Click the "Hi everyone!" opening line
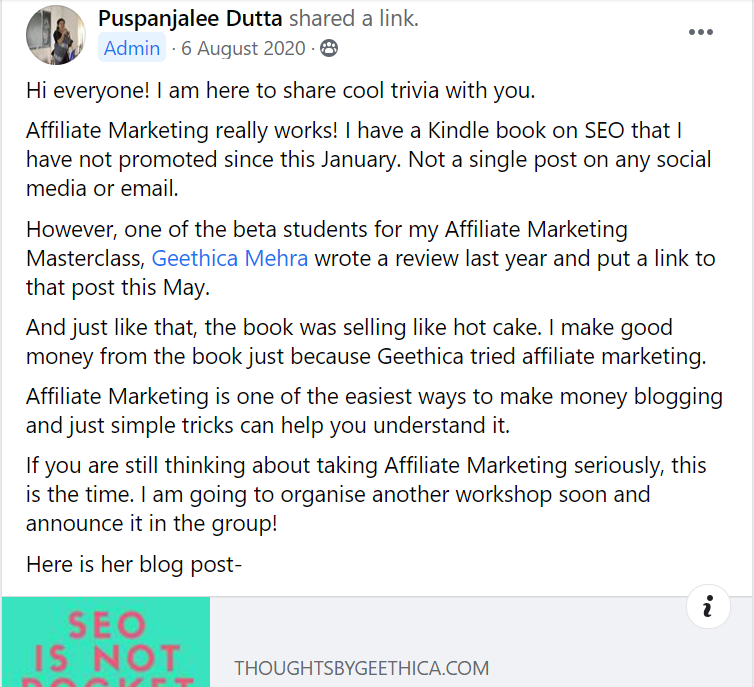This screenshot has height=687, width=754. click(281, 90)
